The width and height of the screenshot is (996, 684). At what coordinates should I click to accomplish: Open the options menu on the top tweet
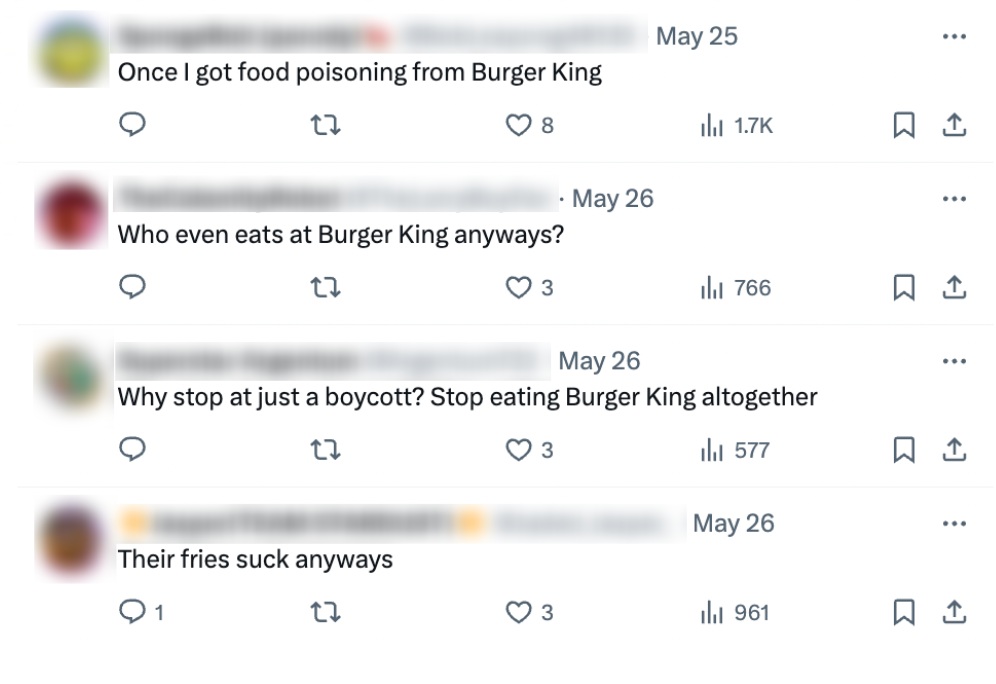point(953,36)
